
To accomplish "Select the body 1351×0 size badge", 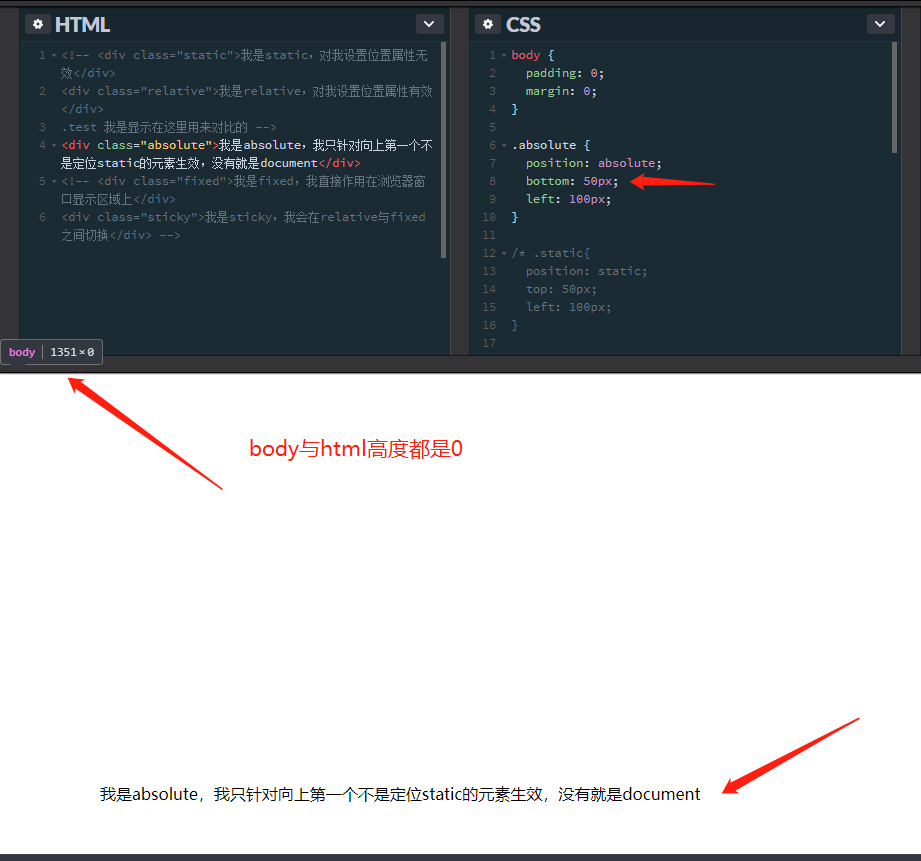I will tap(52, 351).
